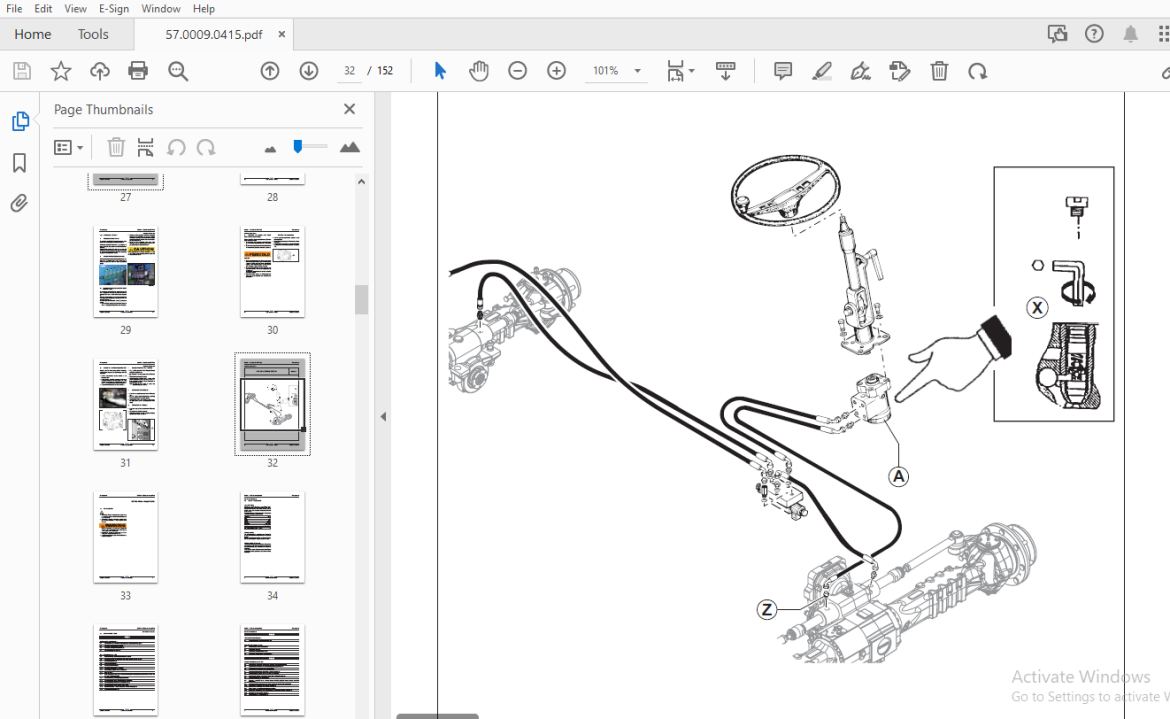Activate the Selection arrow tool
The width and height of the screenshot is (1170, 719).
[440, 71]
